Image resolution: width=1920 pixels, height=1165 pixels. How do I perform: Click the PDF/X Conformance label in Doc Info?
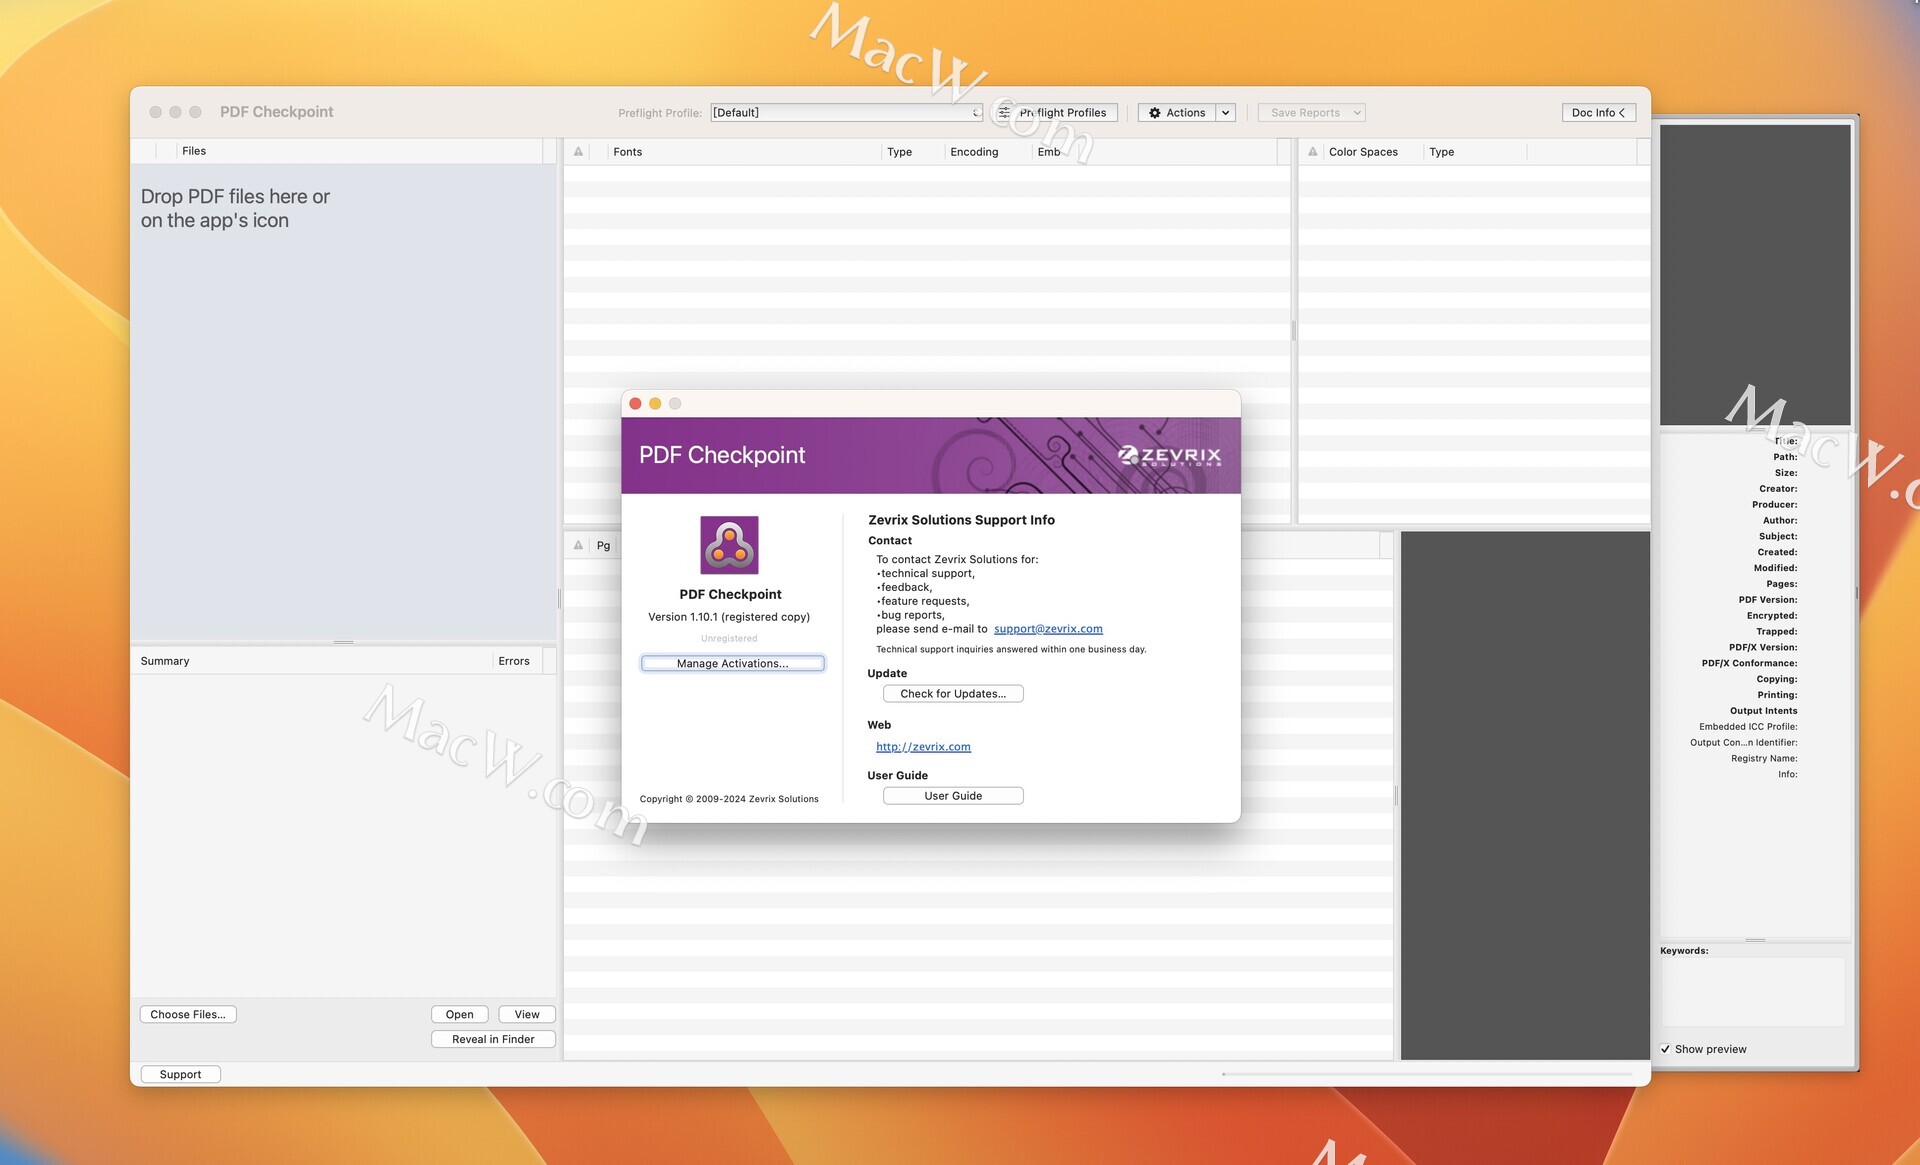point(1749,663)
